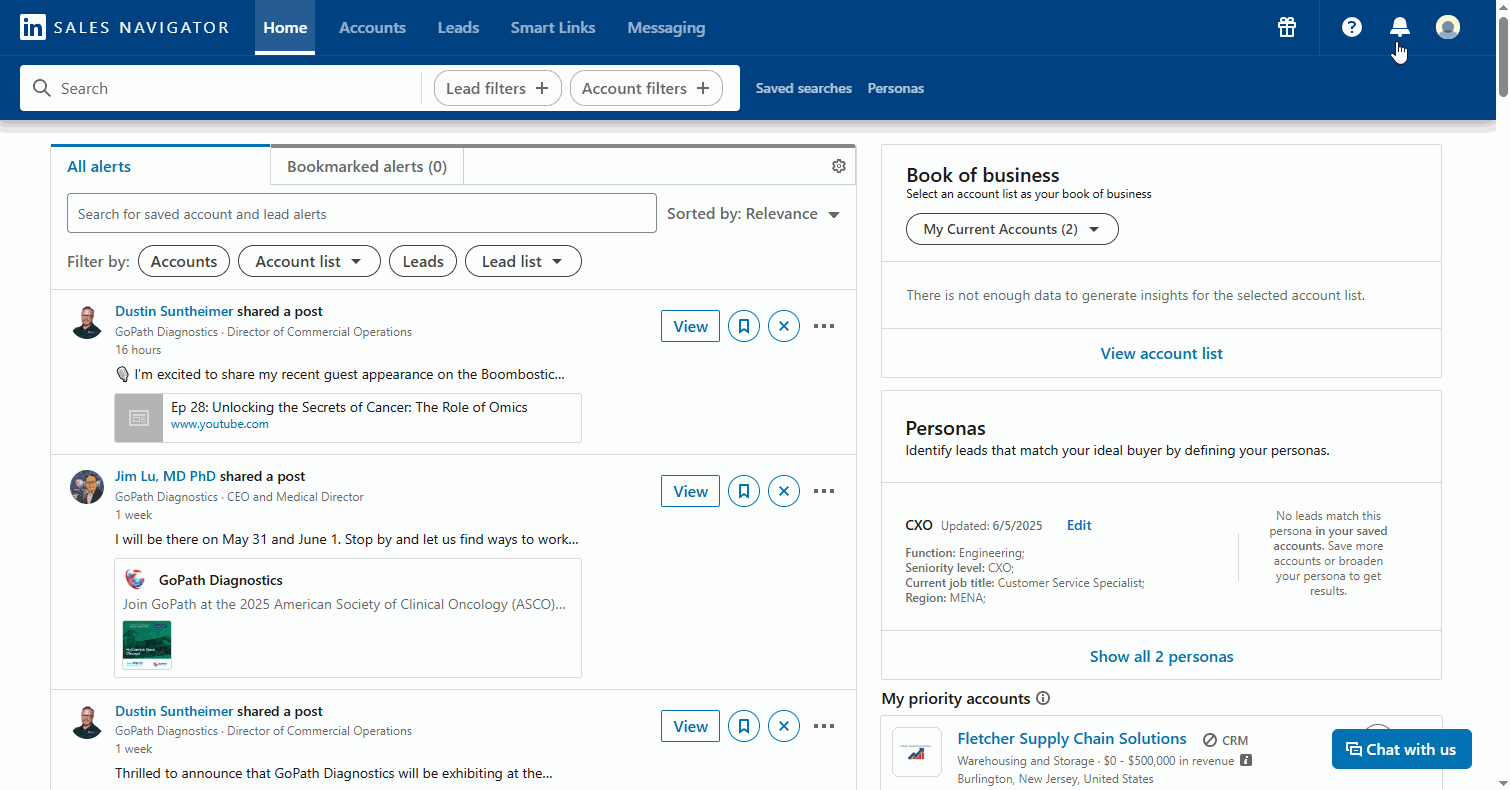
Task: Bookmark Dustin's GoPath exhibiting post alert
Action: click(744, 726)
